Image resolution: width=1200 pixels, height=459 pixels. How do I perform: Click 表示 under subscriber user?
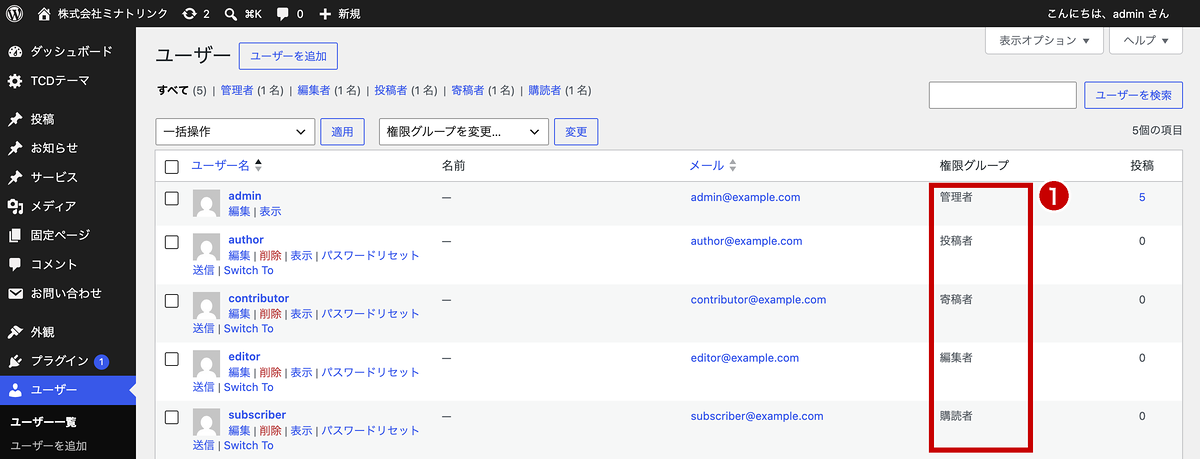click(x=302, y=430)
